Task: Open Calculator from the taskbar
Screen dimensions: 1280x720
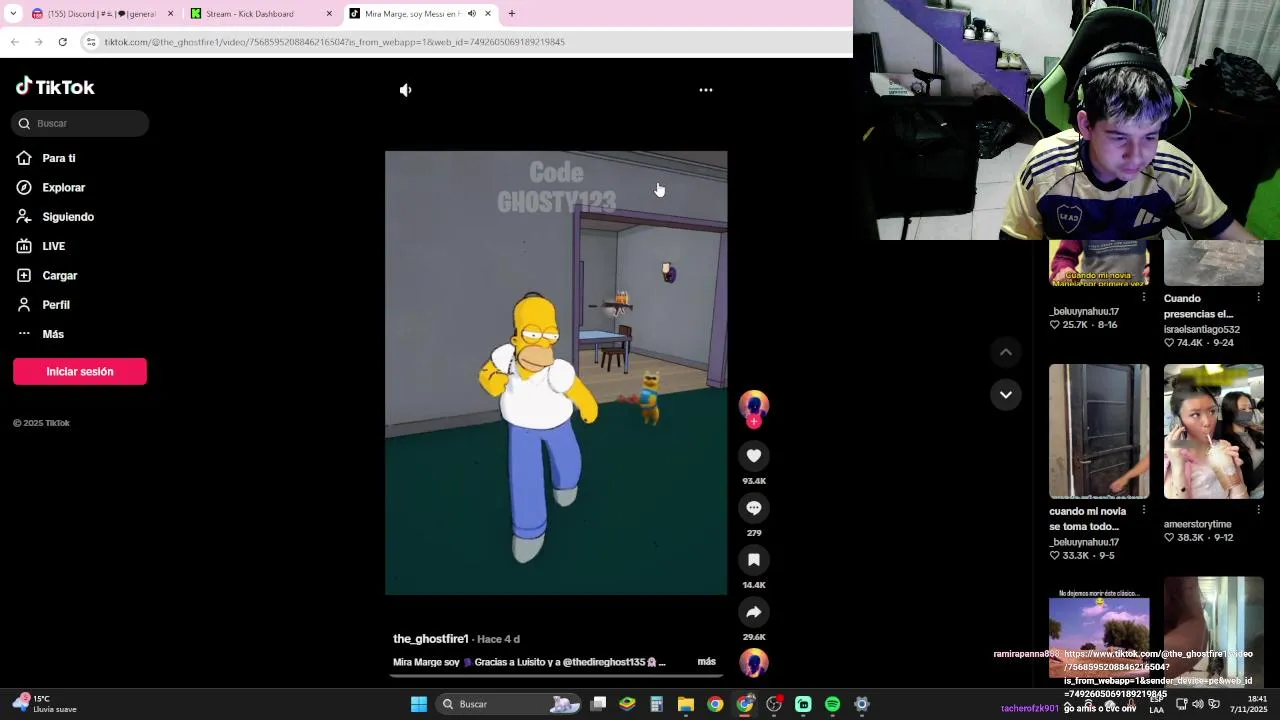Action: point(656,704)
